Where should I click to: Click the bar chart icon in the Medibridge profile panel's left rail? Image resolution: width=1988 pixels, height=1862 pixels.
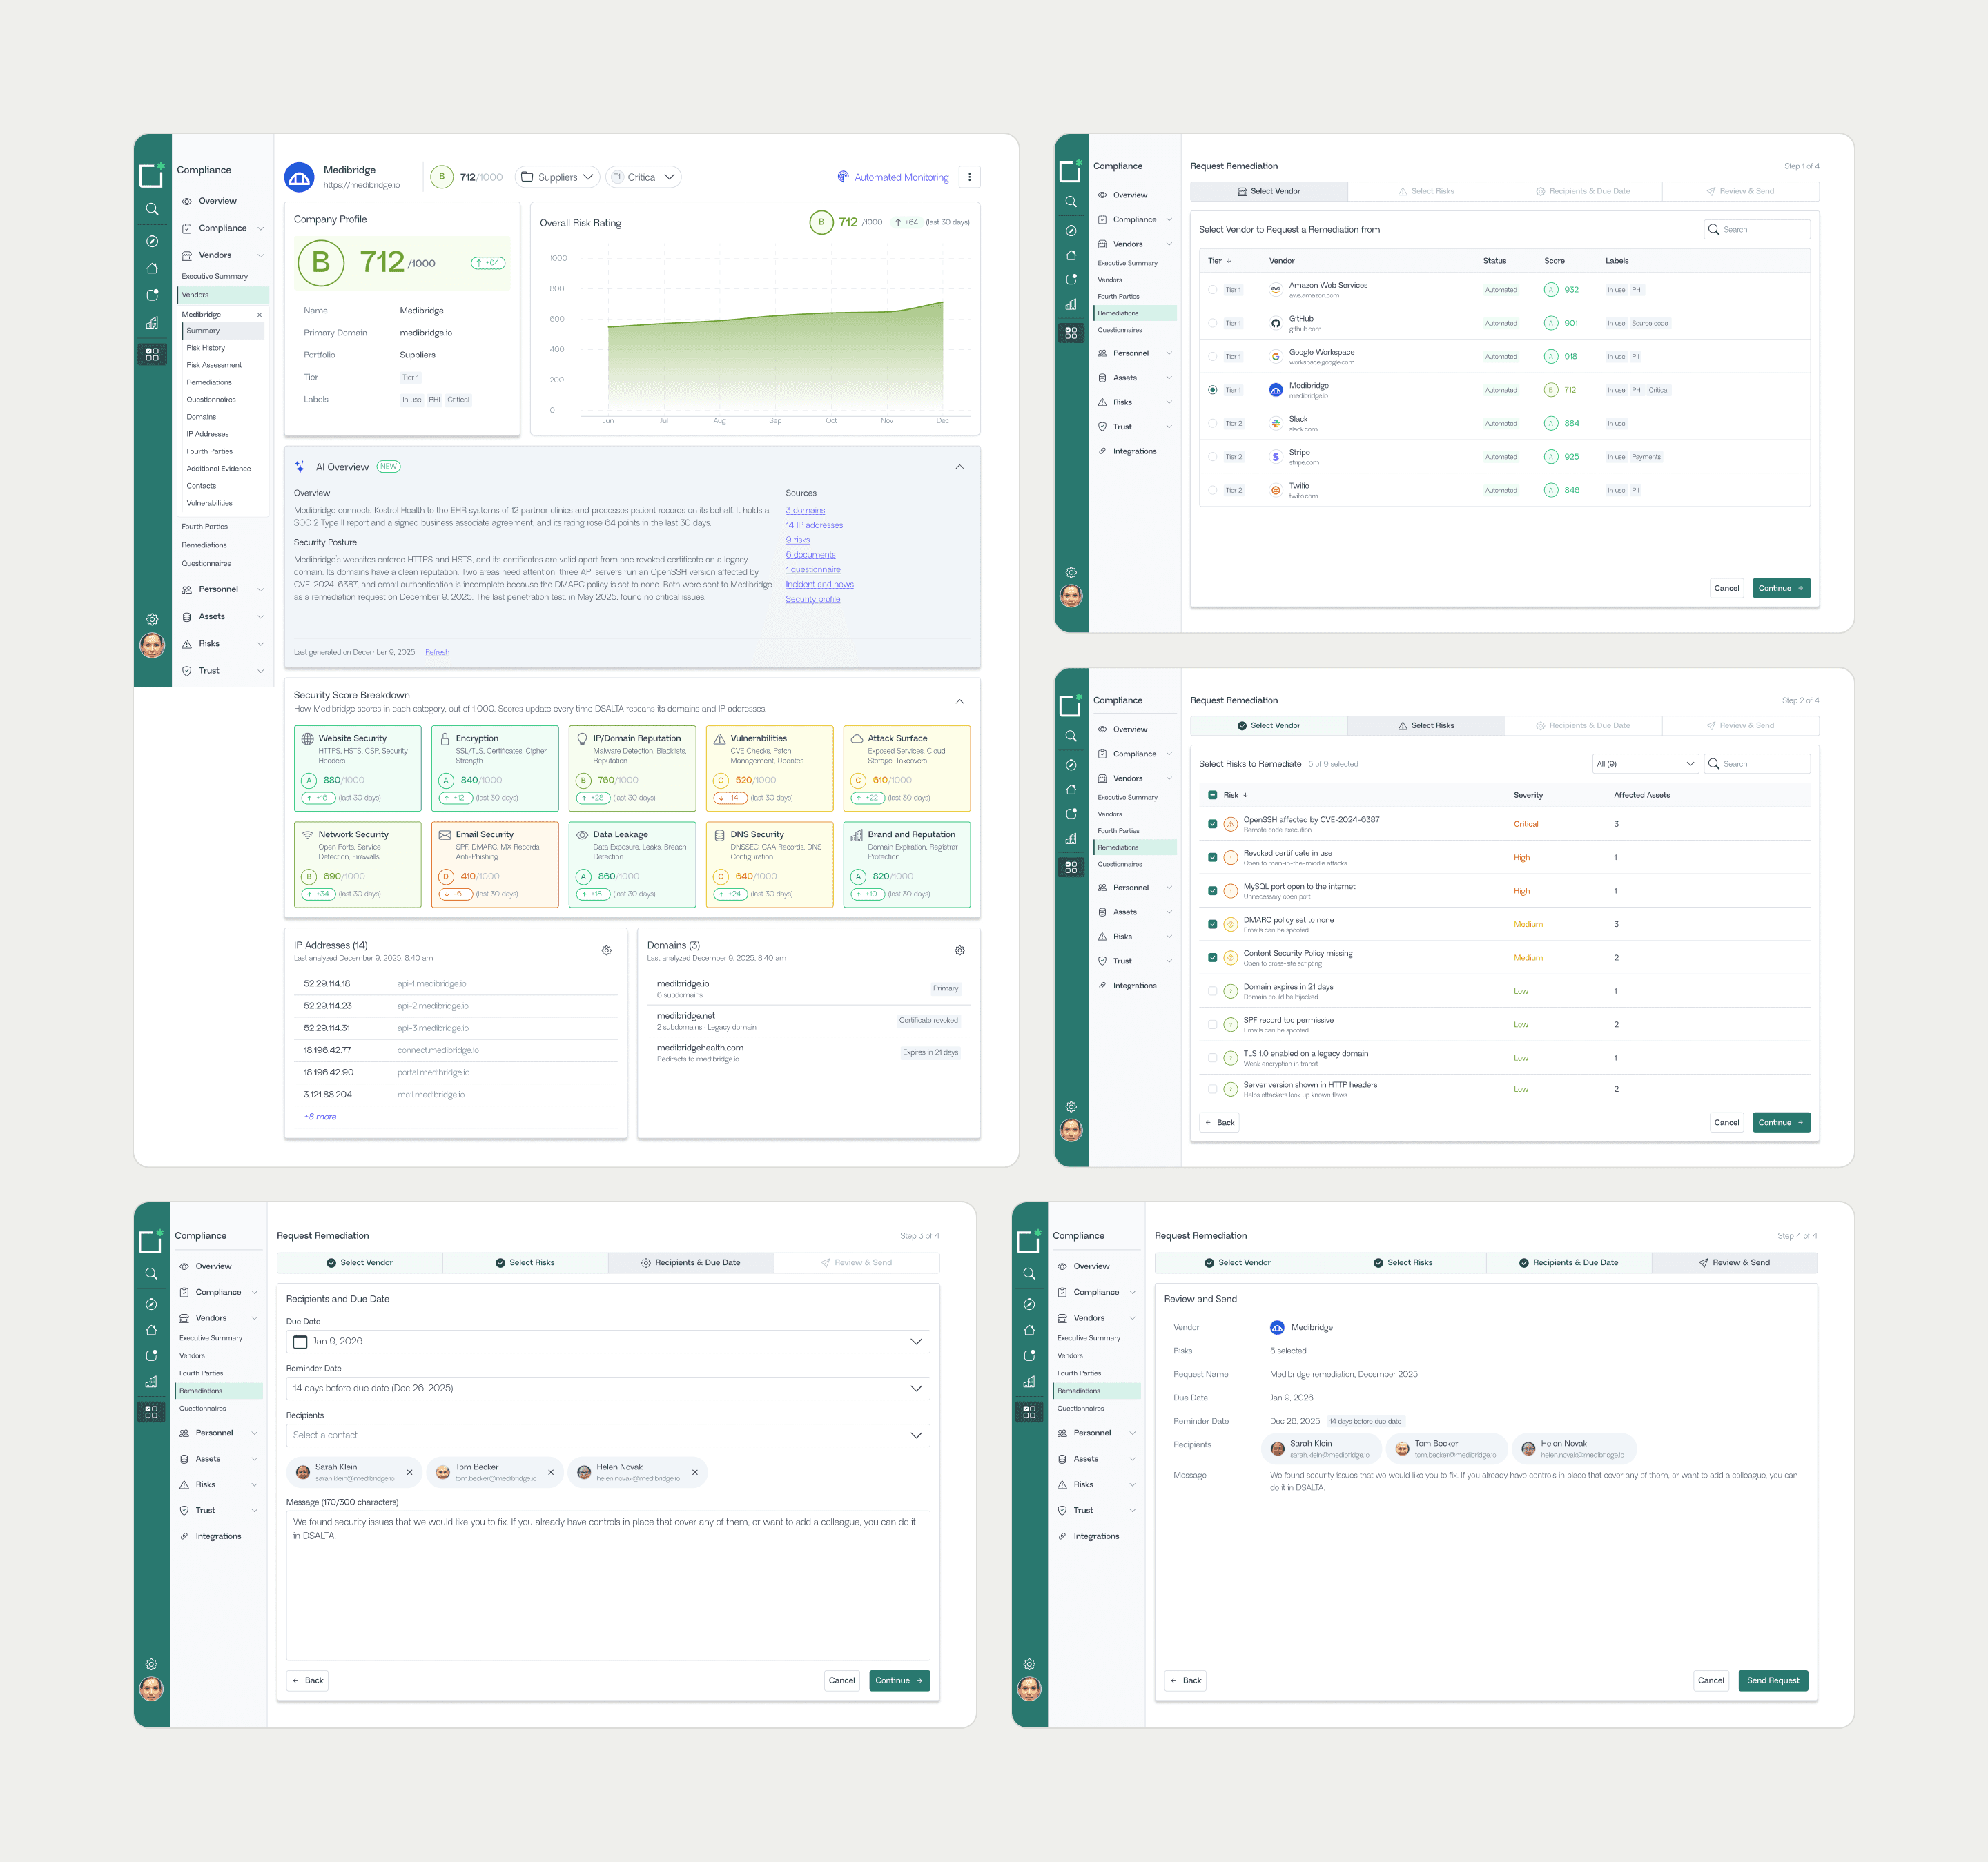(x=152, y=322)
